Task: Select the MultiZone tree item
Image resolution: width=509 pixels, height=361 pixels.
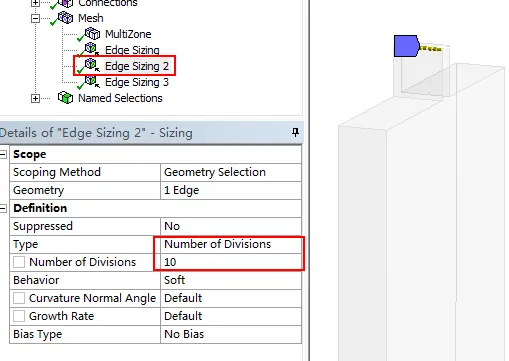Action: tap(128, 34)
